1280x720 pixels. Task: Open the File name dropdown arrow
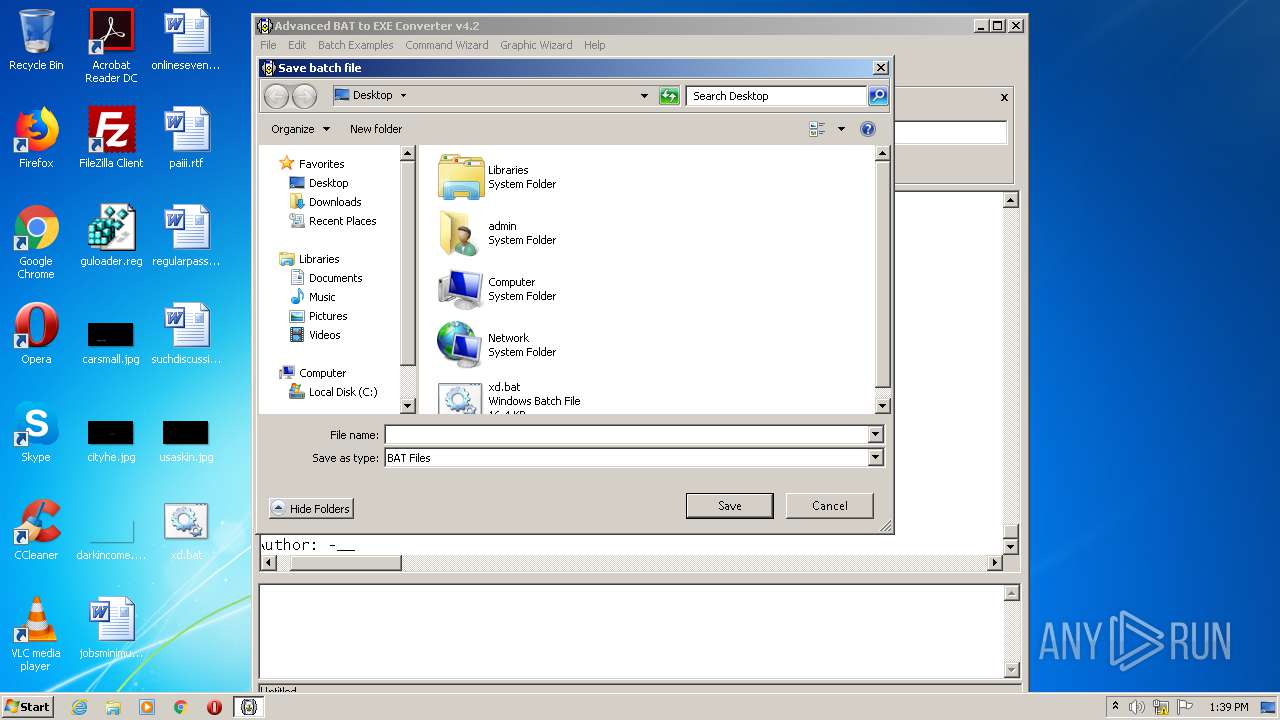click(876, 435)
